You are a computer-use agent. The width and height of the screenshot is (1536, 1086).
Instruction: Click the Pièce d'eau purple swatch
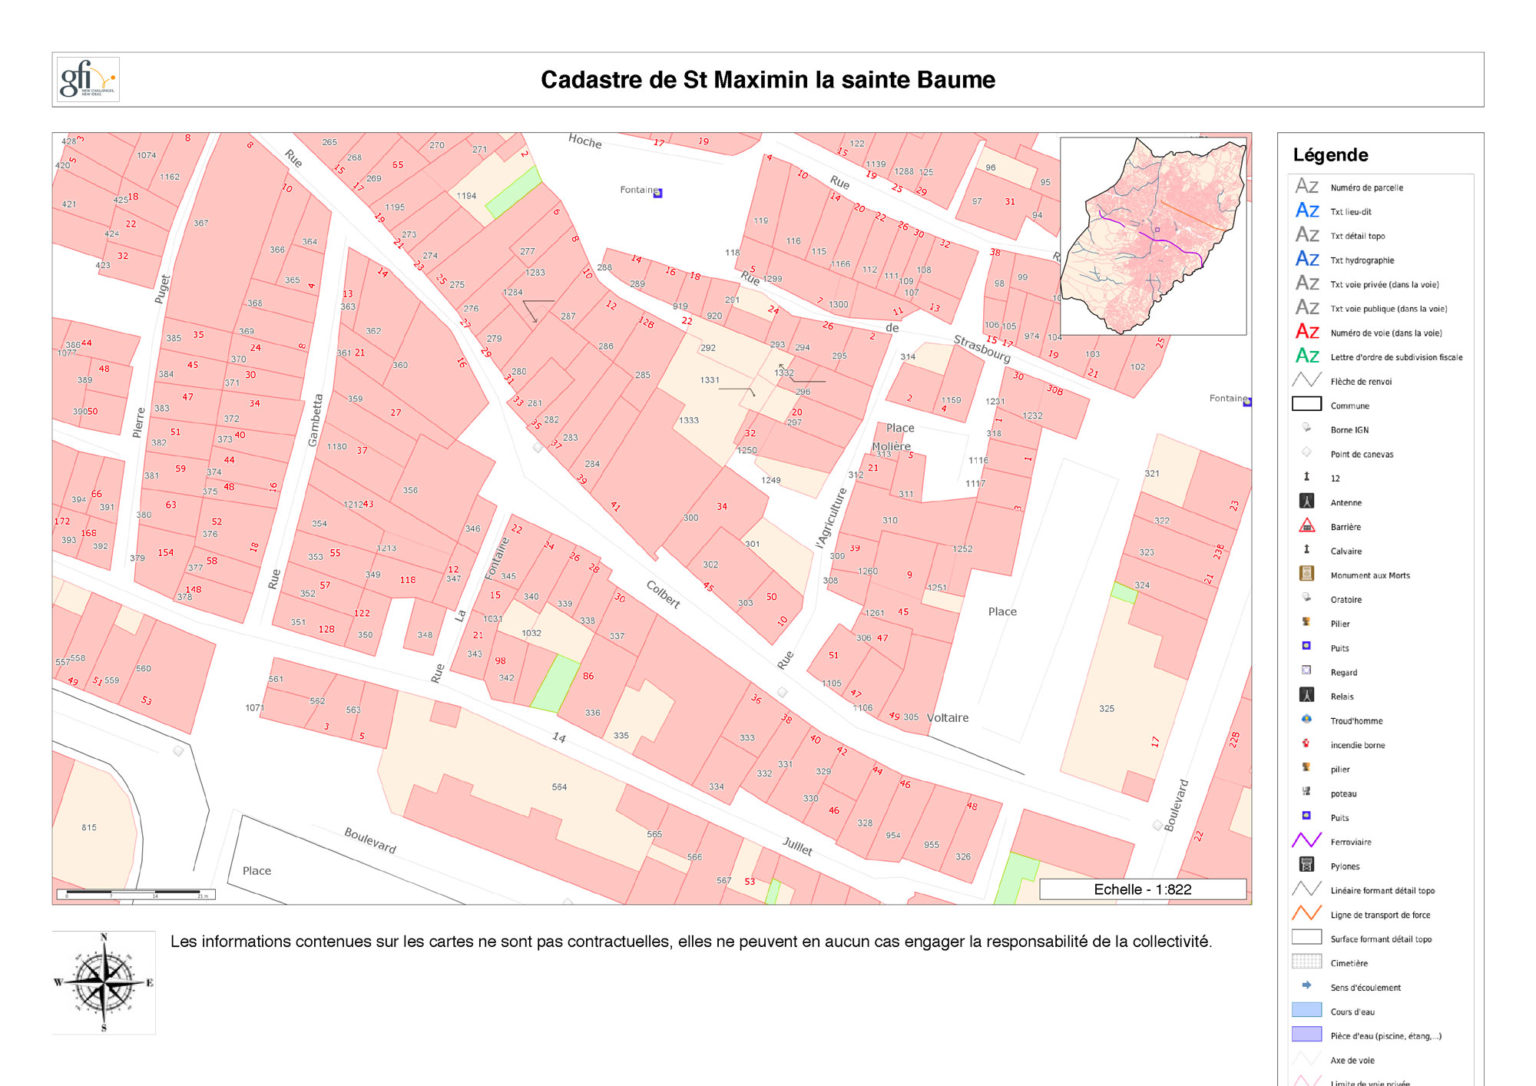1306,1035
